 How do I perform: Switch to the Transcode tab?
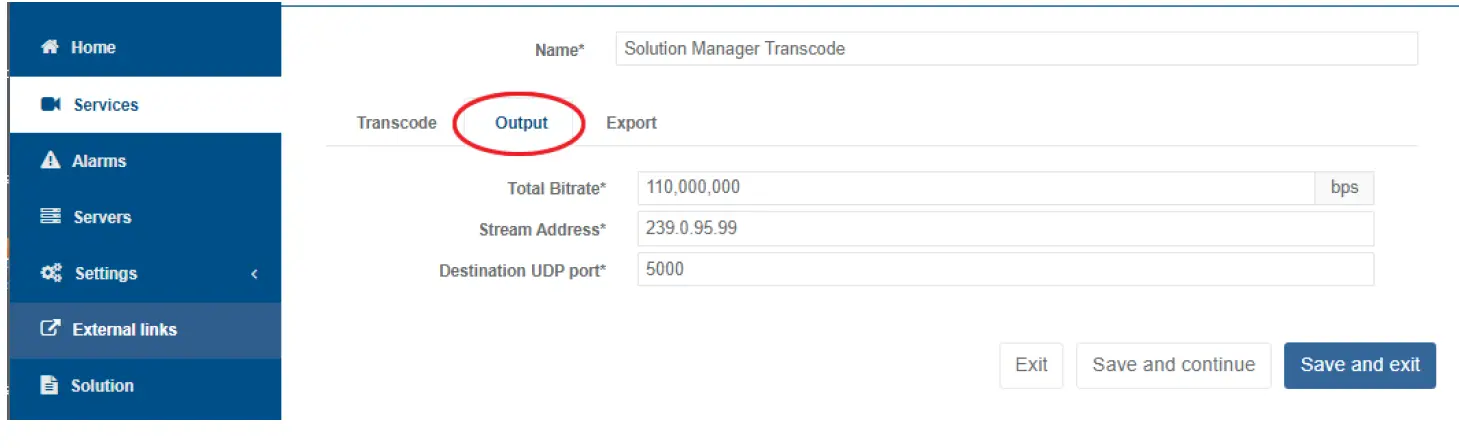(x=396, y=123)
